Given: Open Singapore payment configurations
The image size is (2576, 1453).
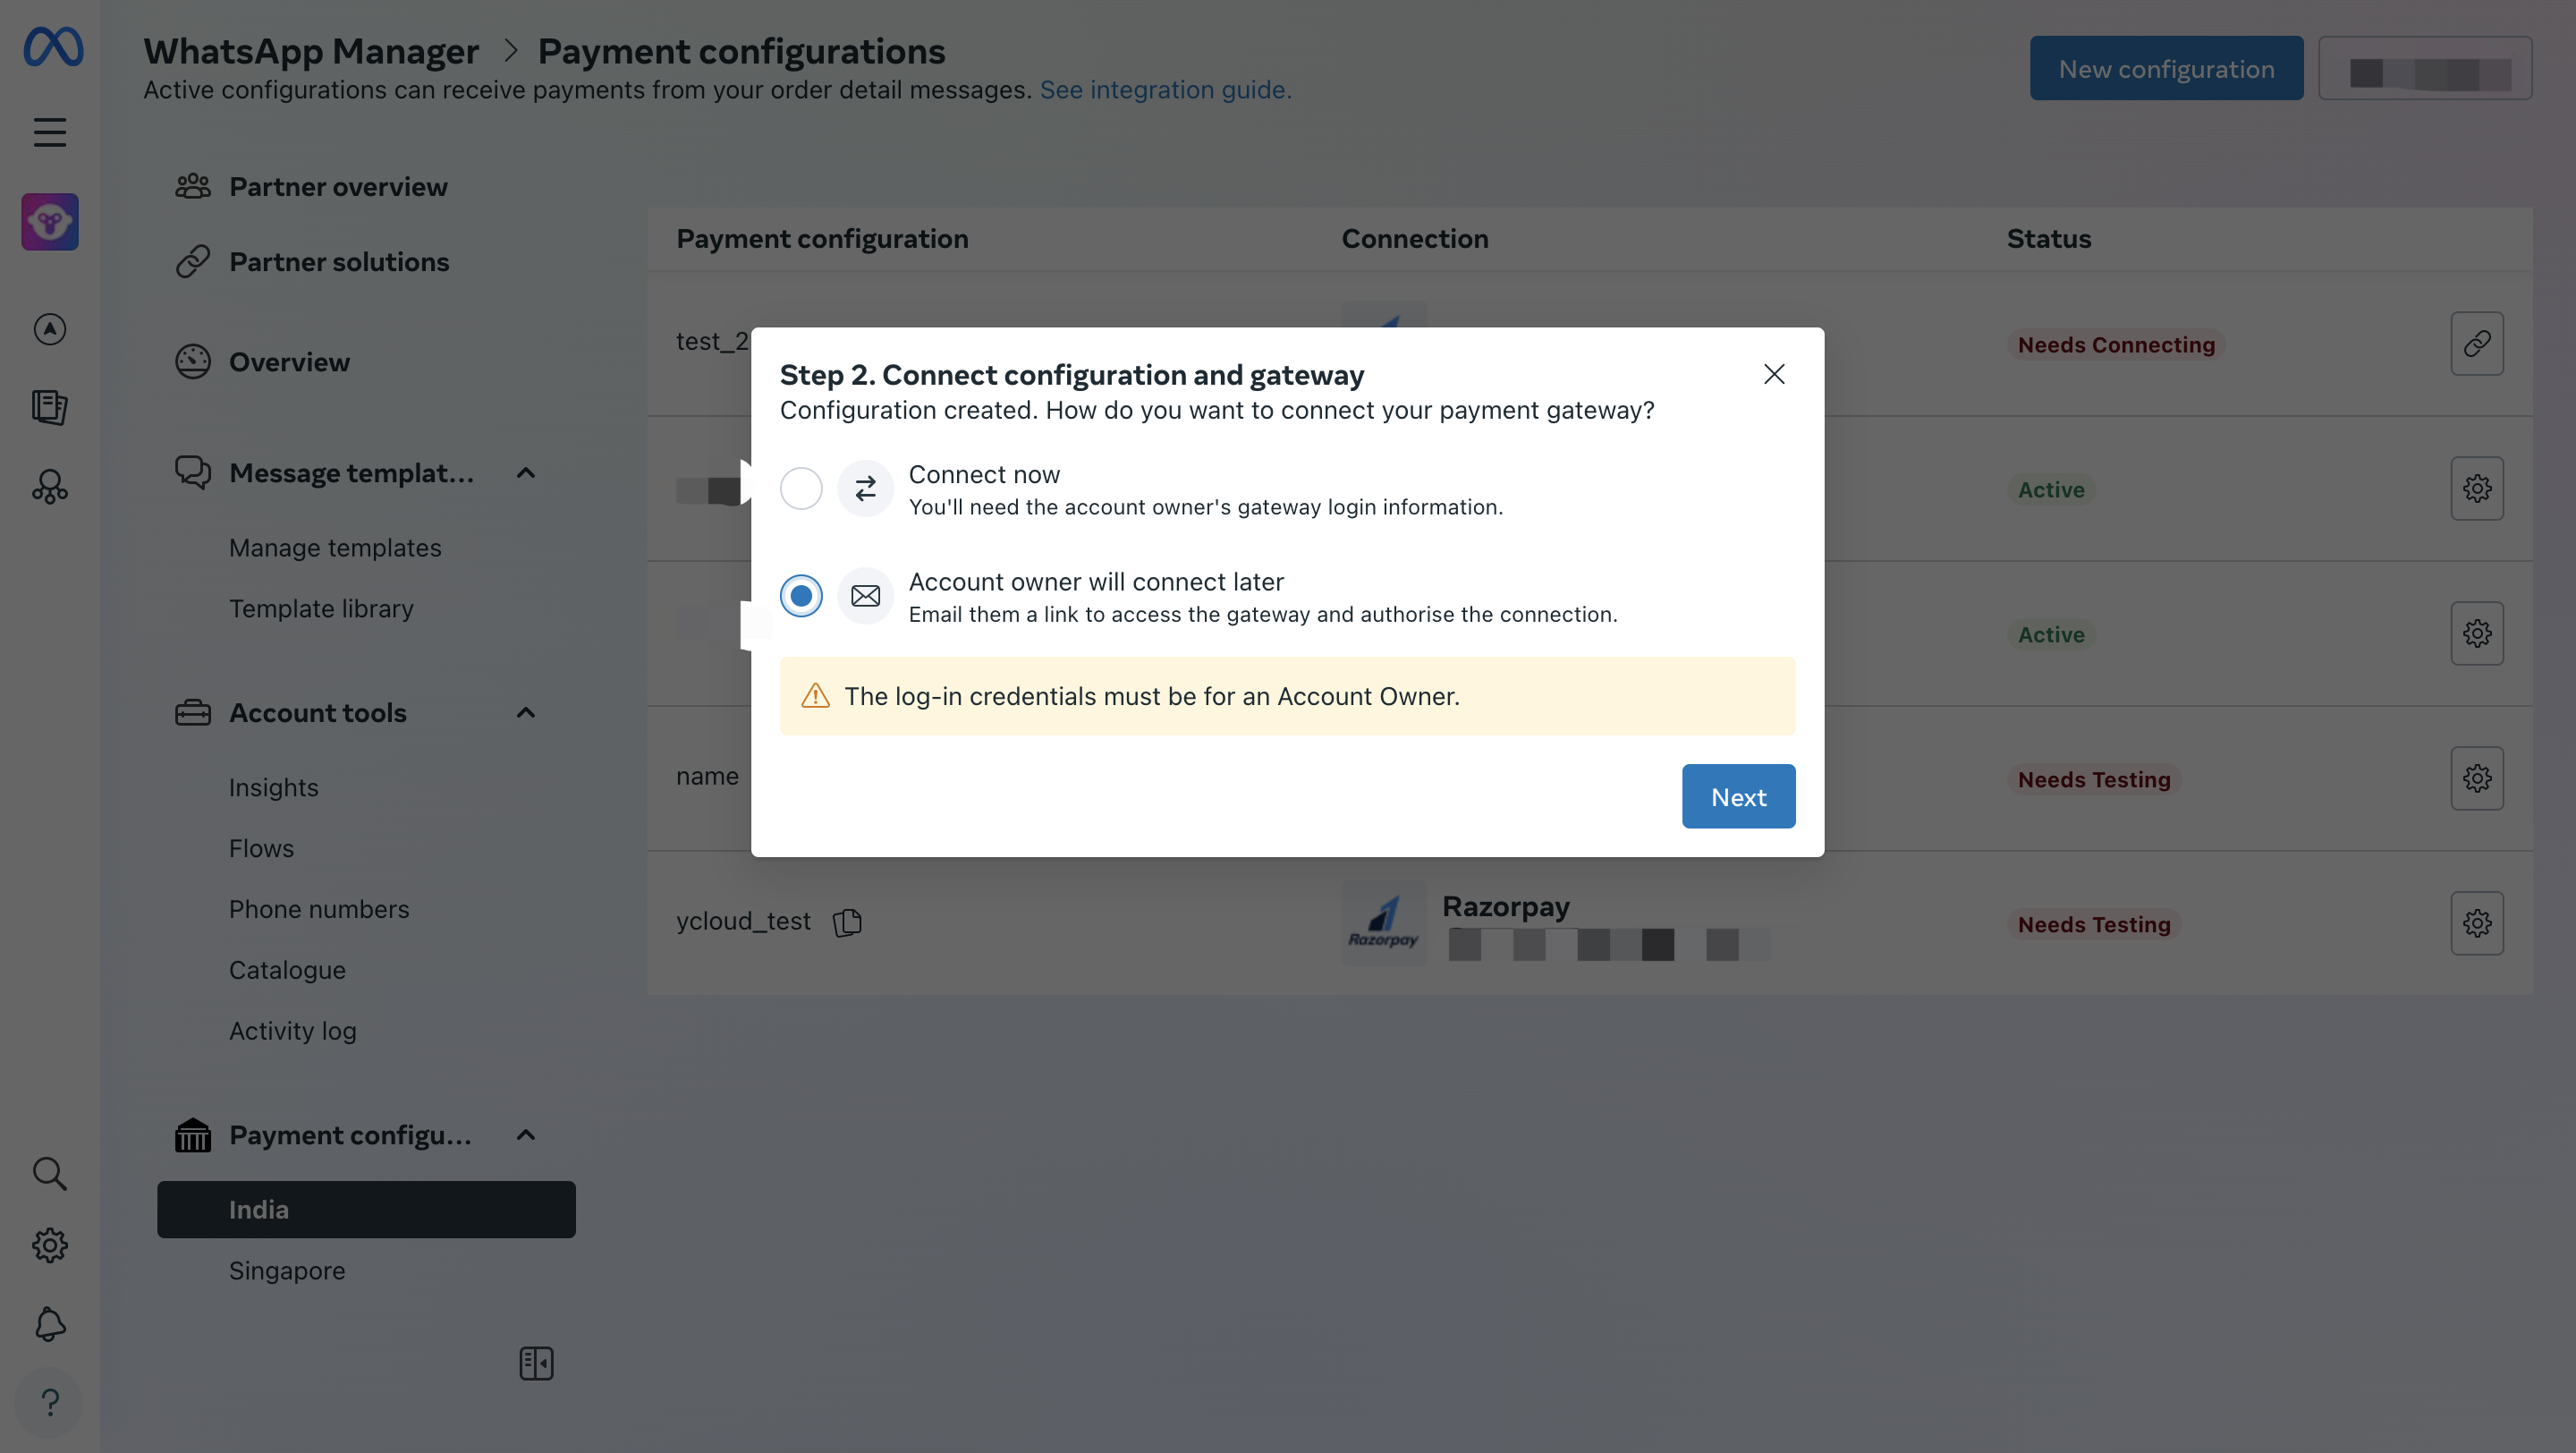Looking at the screenshot, I should point(287,1271).
